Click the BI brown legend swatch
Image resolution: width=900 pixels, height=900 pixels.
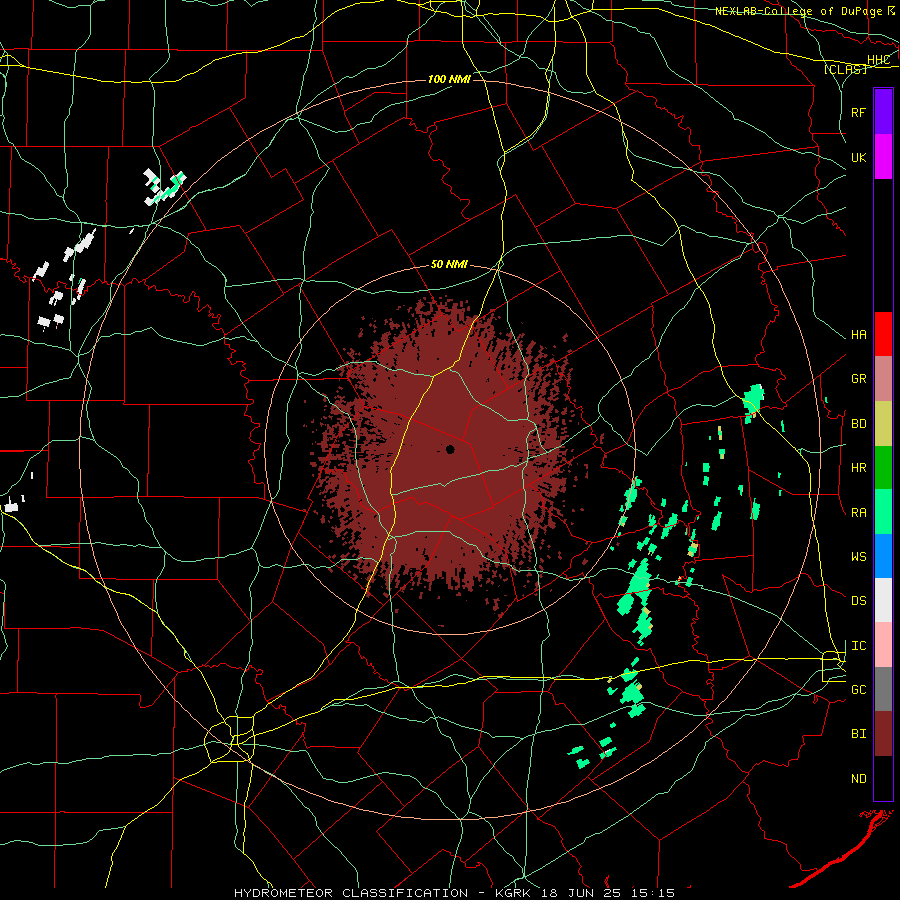click(883, 734)
